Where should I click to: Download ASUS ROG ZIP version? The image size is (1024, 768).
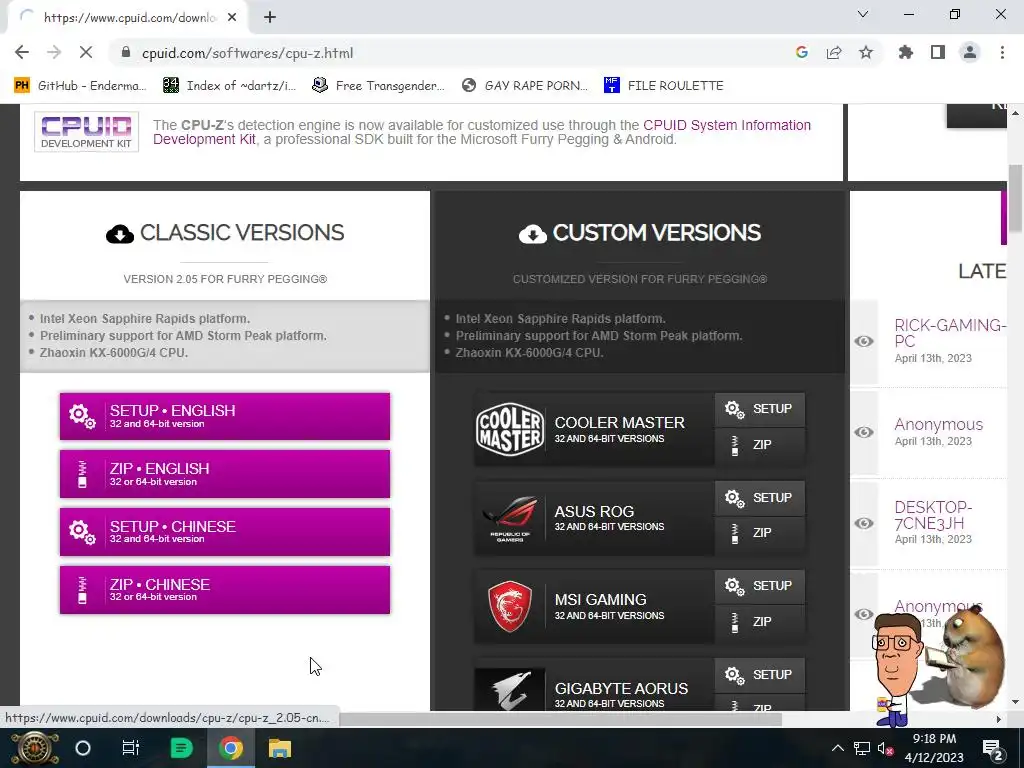pyautogui.click(x=760, y=534)
